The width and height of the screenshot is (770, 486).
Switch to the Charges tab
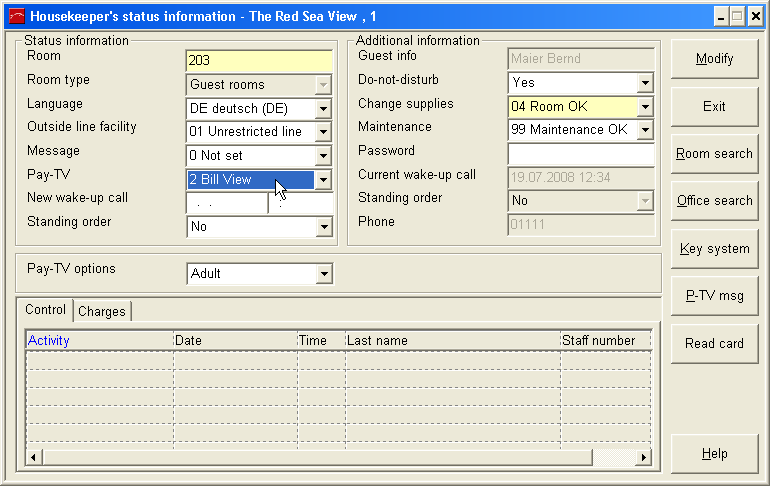click(102, 312)
